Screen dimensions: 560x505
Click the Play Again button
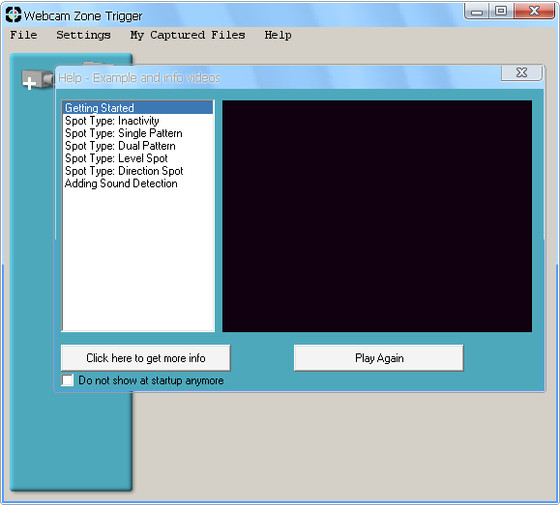(379, 358)
